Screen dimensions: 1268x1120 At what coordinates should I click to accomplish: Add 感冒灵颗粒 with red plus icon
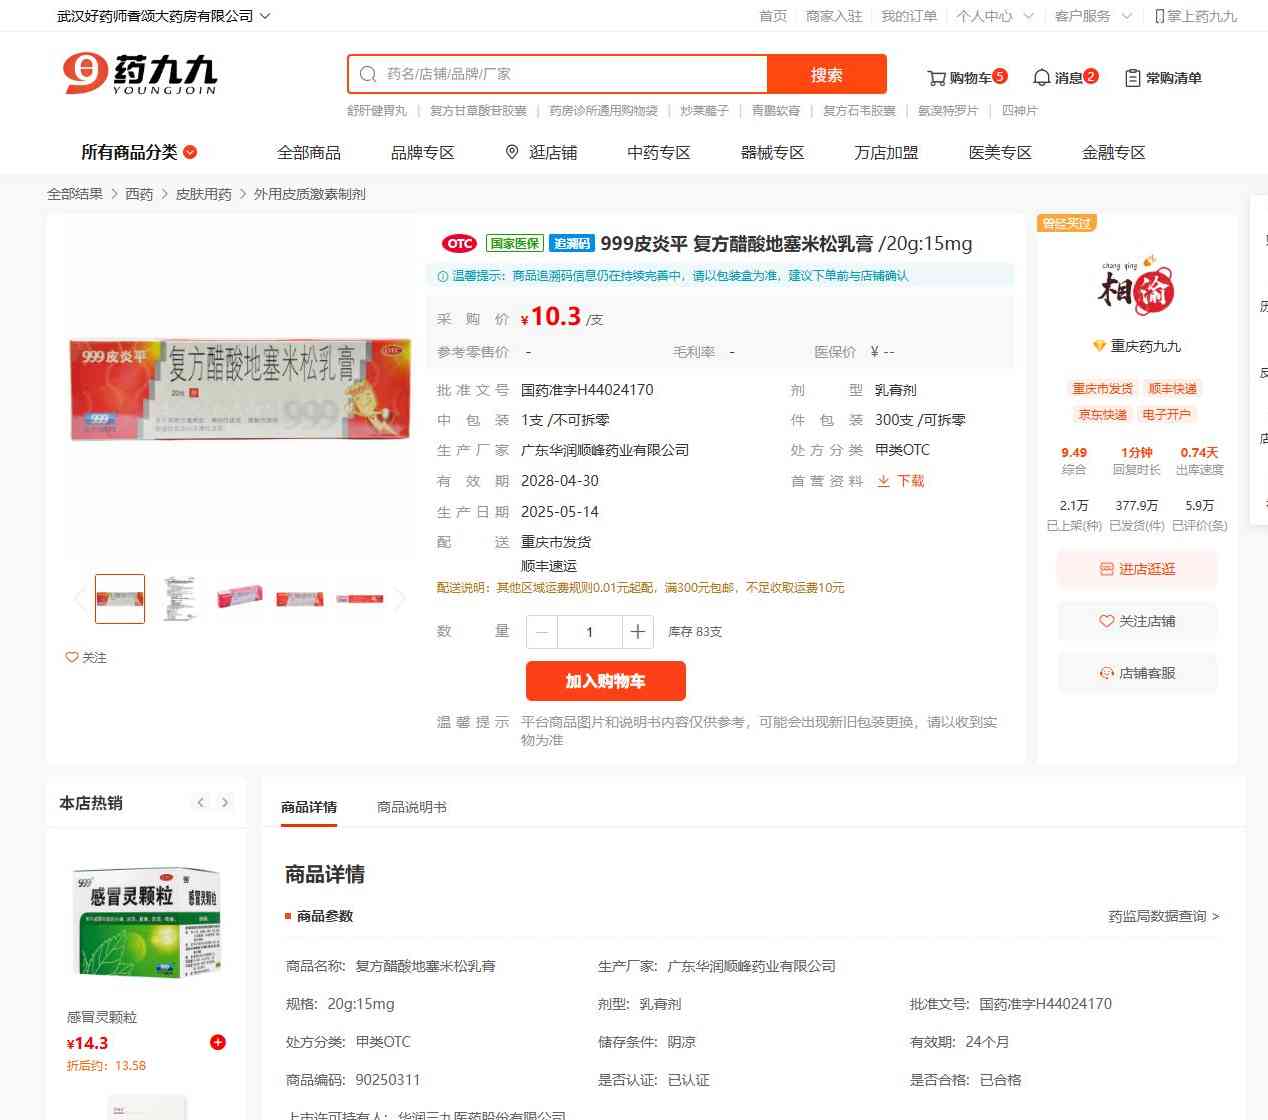coord(217,1042)
